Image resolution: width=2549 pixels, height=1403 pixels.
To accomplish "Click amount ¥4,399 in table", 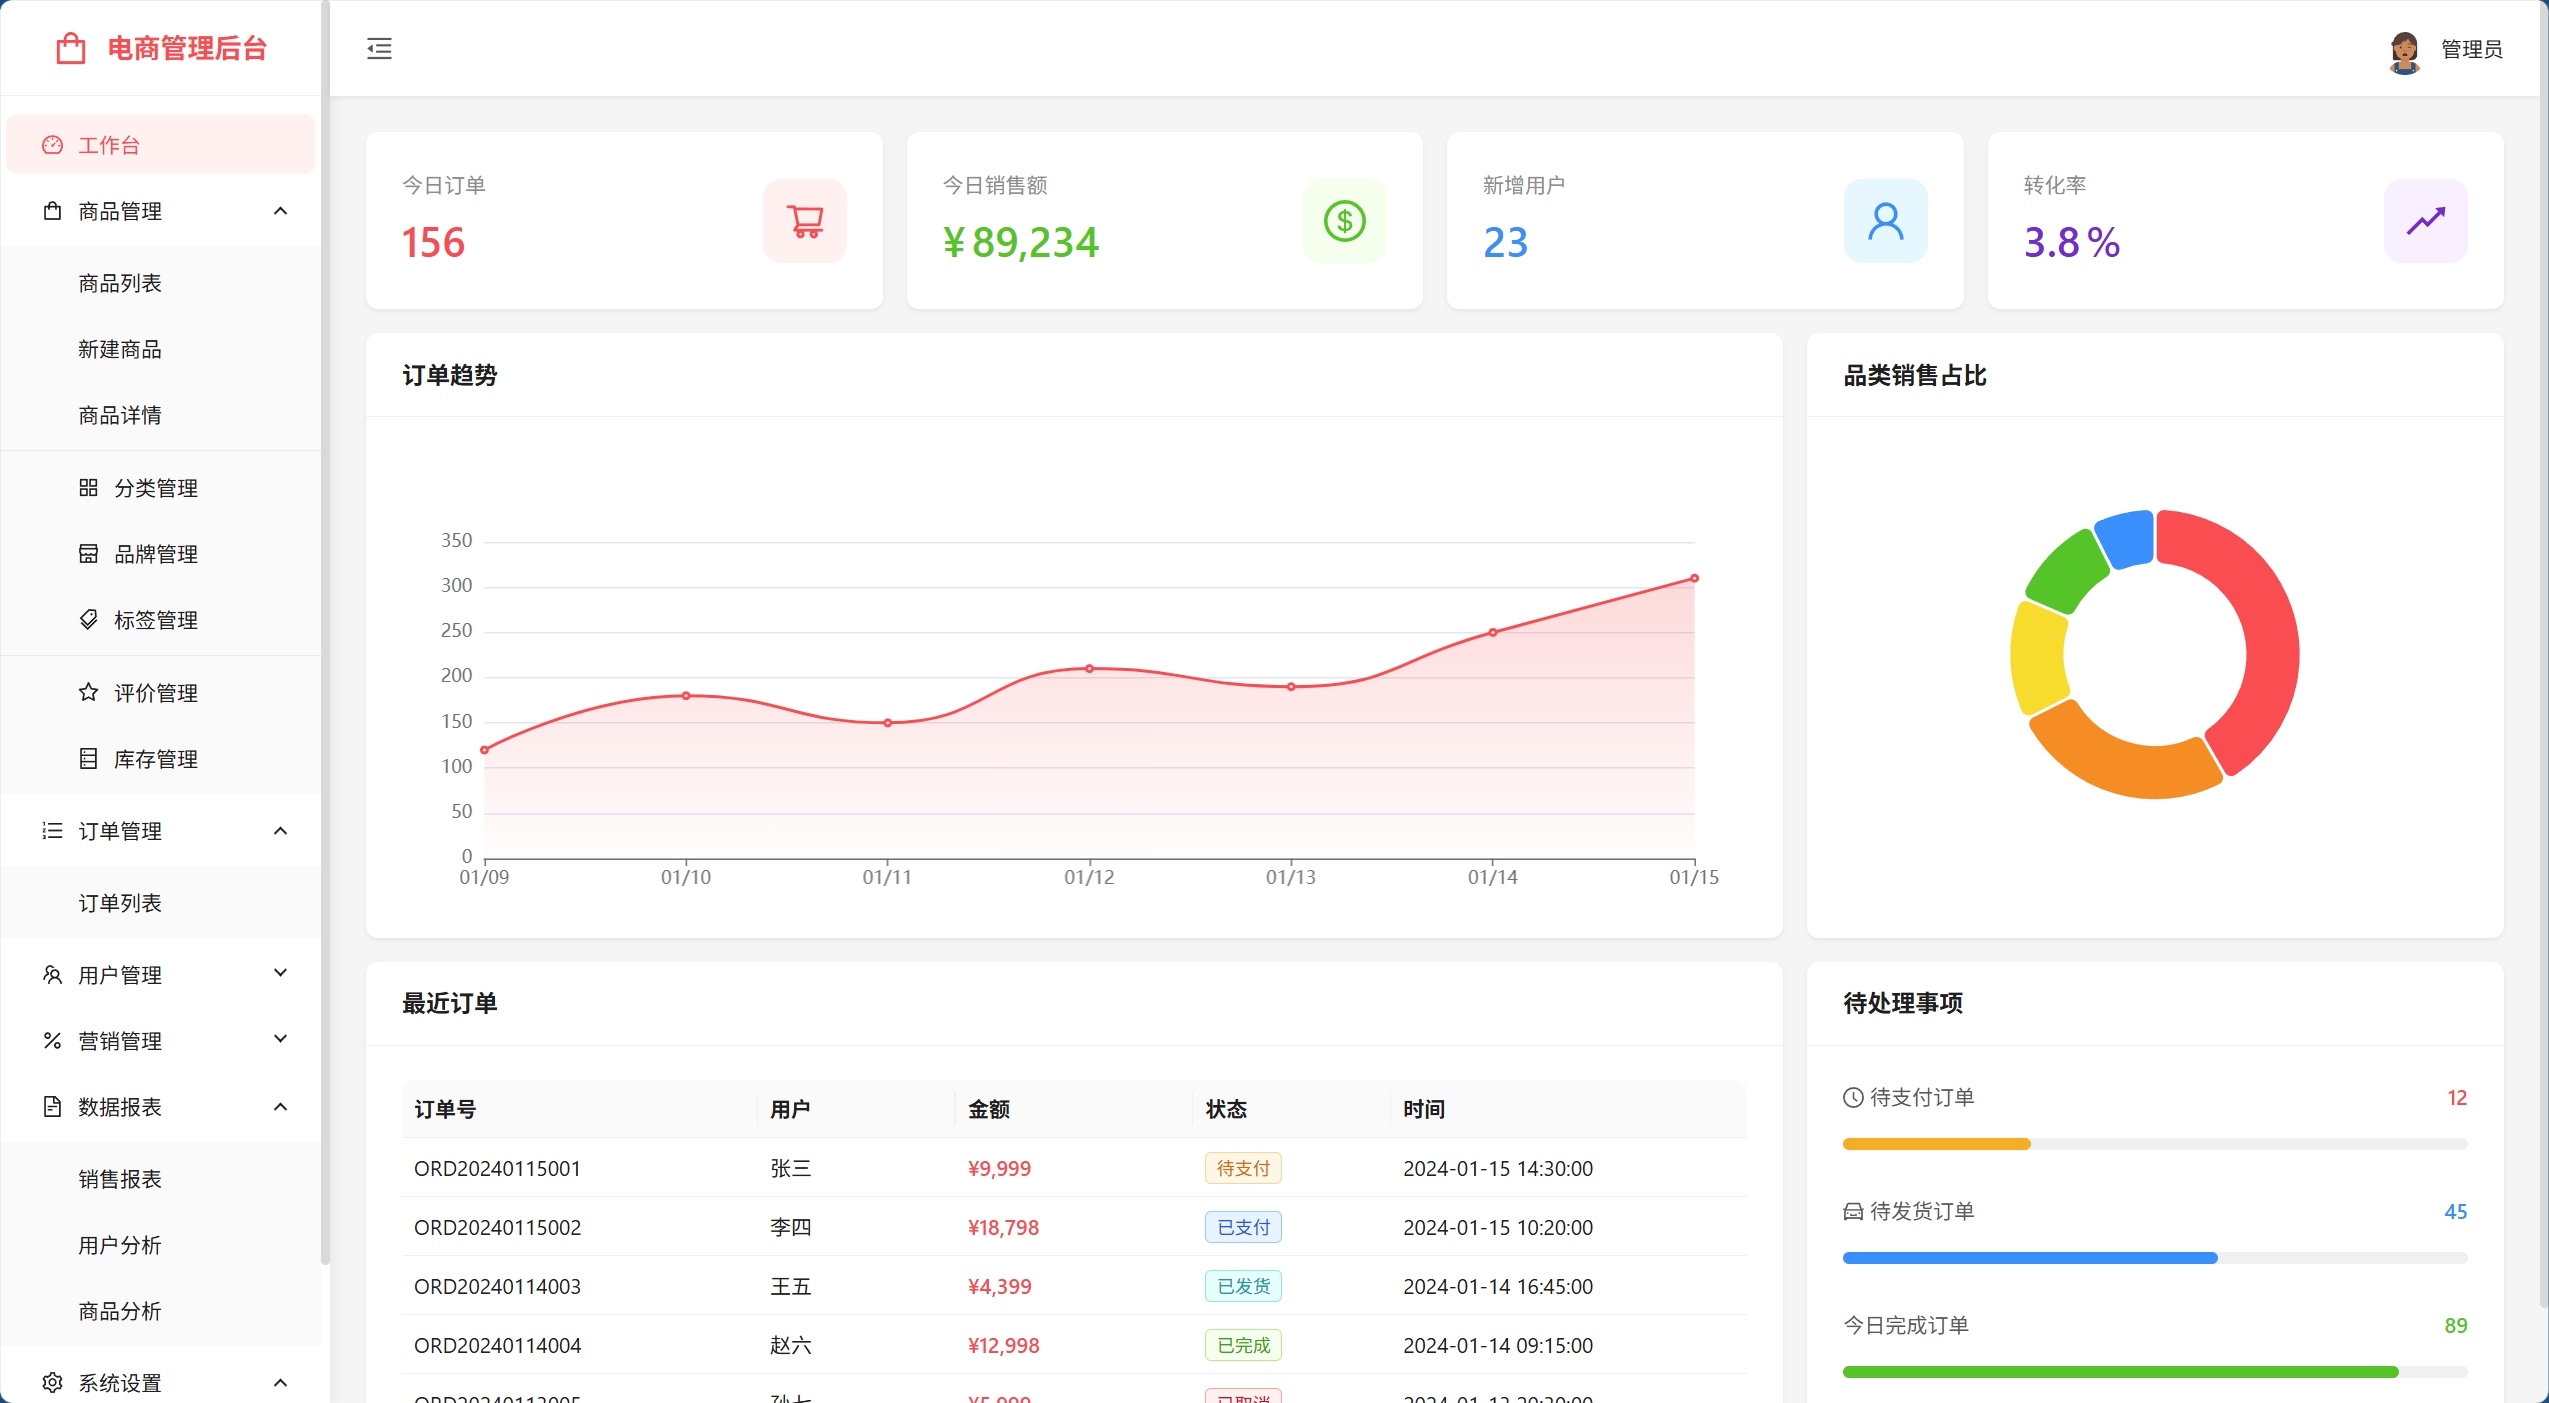I will tap(999, 1286).
